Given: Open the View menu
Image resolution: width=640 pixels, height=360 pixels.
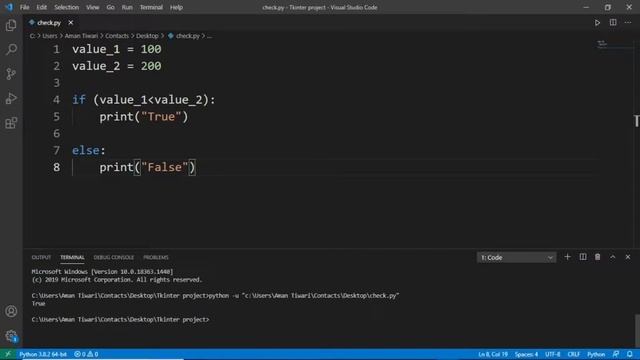Looking at the screenshot, I should click(93, 7).
